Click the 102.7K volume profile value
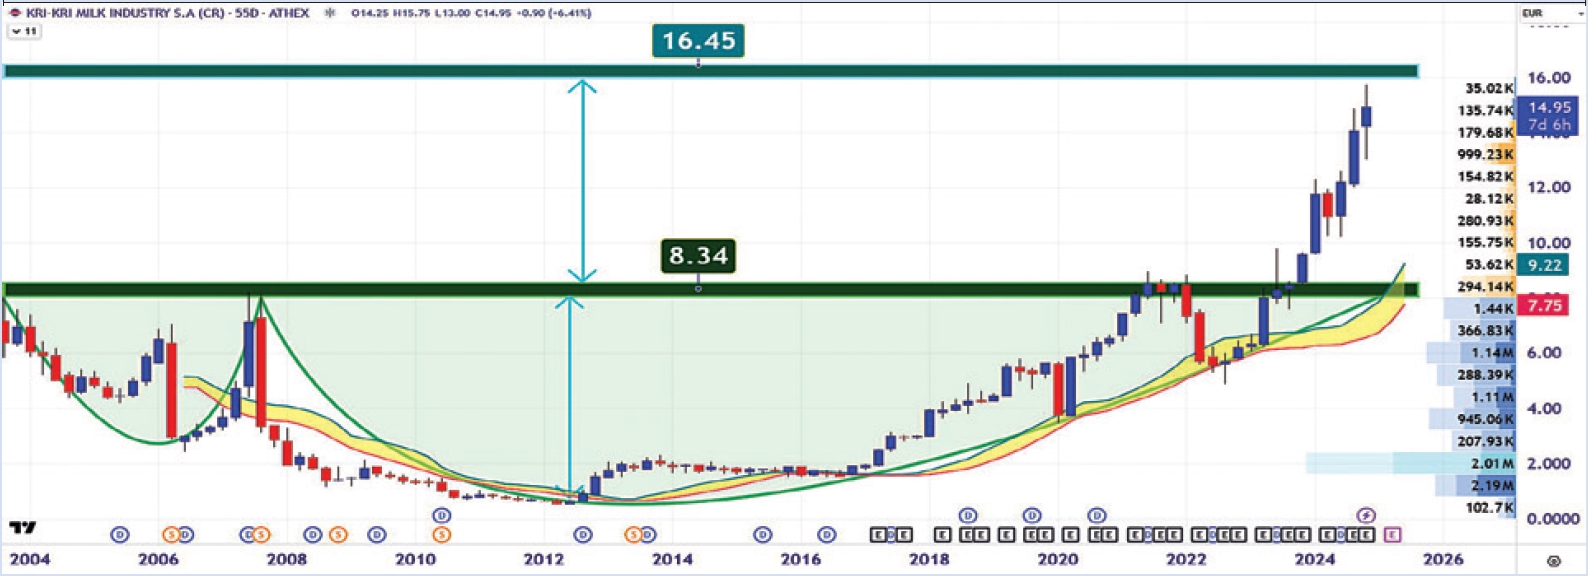This screenshot has height=576, width=1588. pyautogui.click(x=1489, y=507)
